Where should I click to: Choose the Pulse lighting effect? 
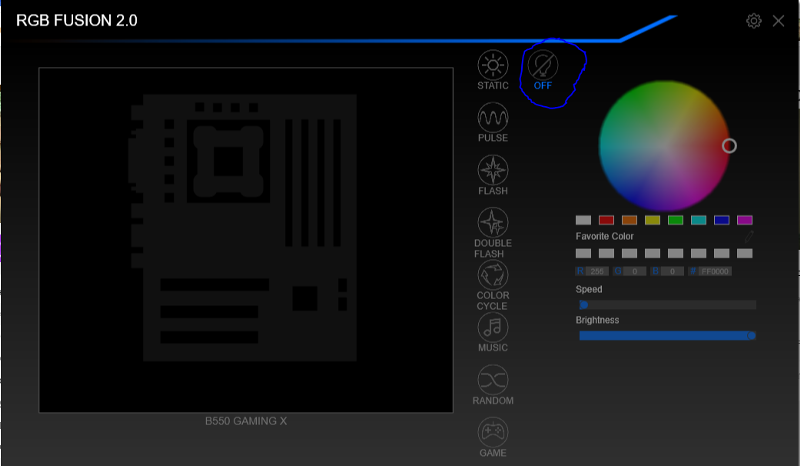click(x=492, y=119)
